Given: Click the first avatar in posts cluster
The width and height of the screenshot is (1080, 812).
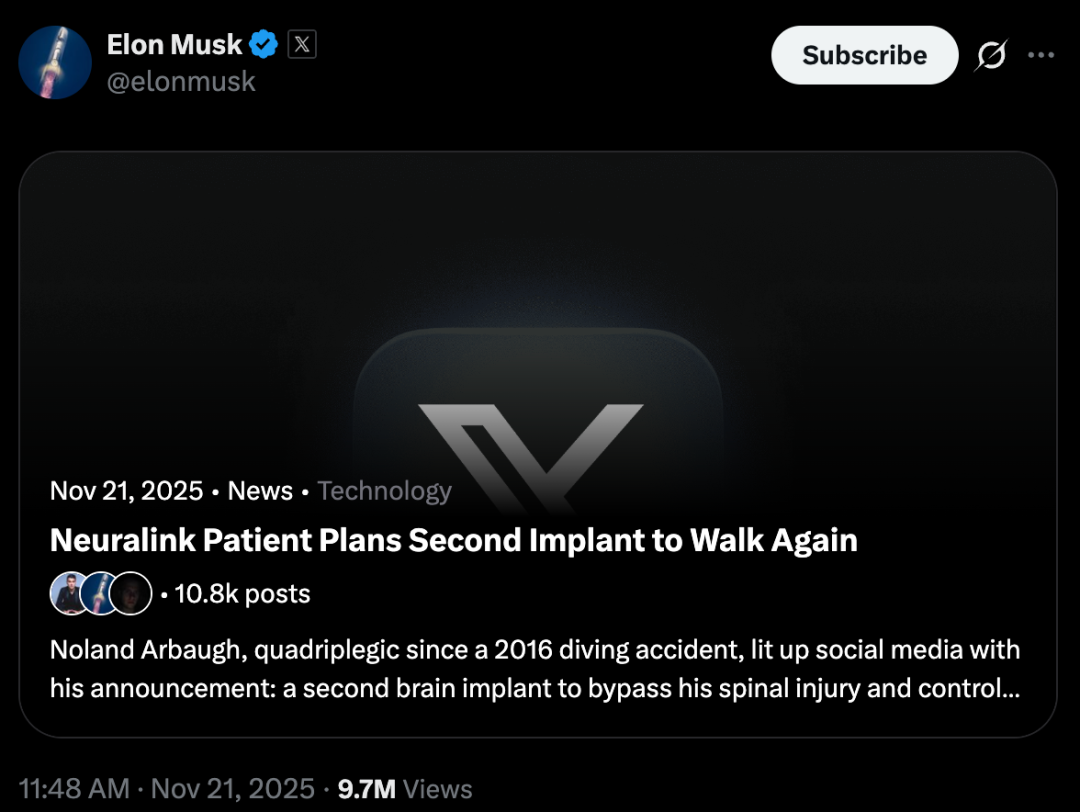Looking at the screenshot, I should pos(70,594).
